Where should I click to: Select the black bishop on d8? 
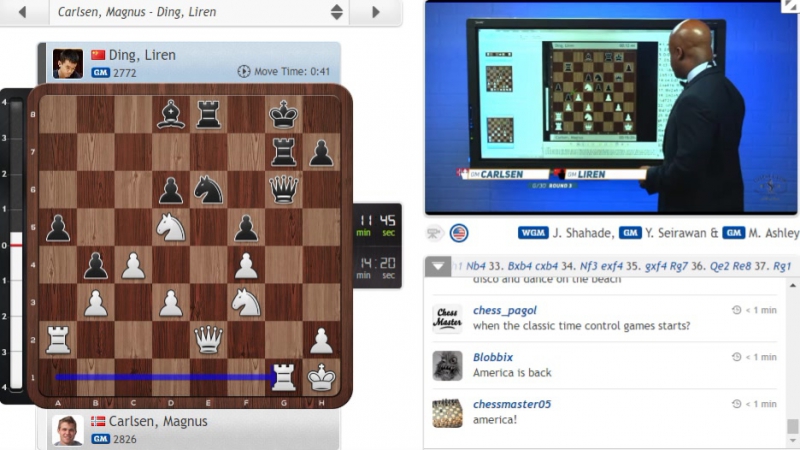[x=171, y=114]
